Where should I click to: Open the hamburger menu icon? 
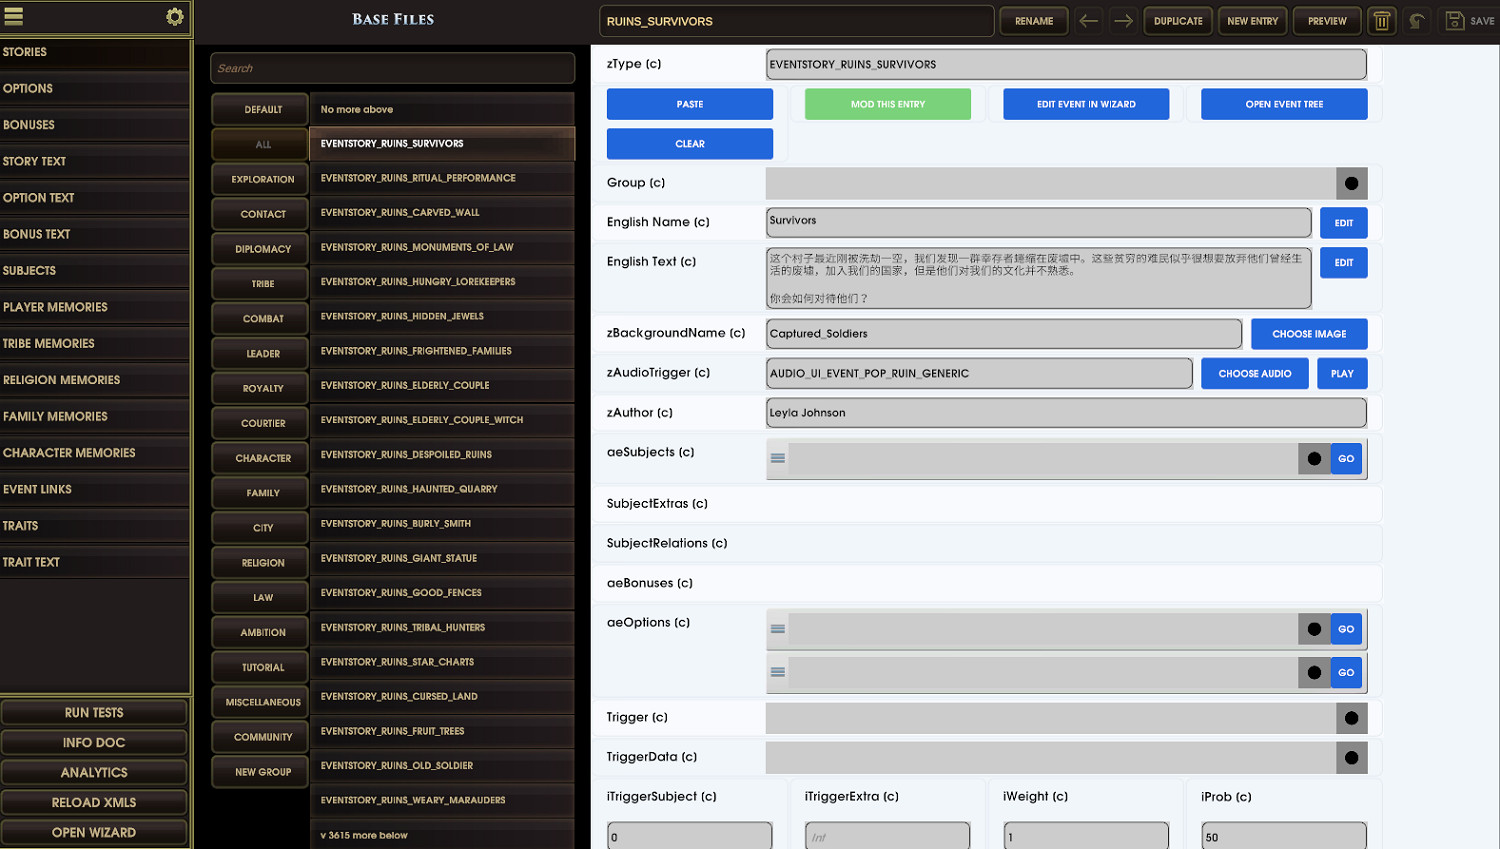(x=14, y=17)
